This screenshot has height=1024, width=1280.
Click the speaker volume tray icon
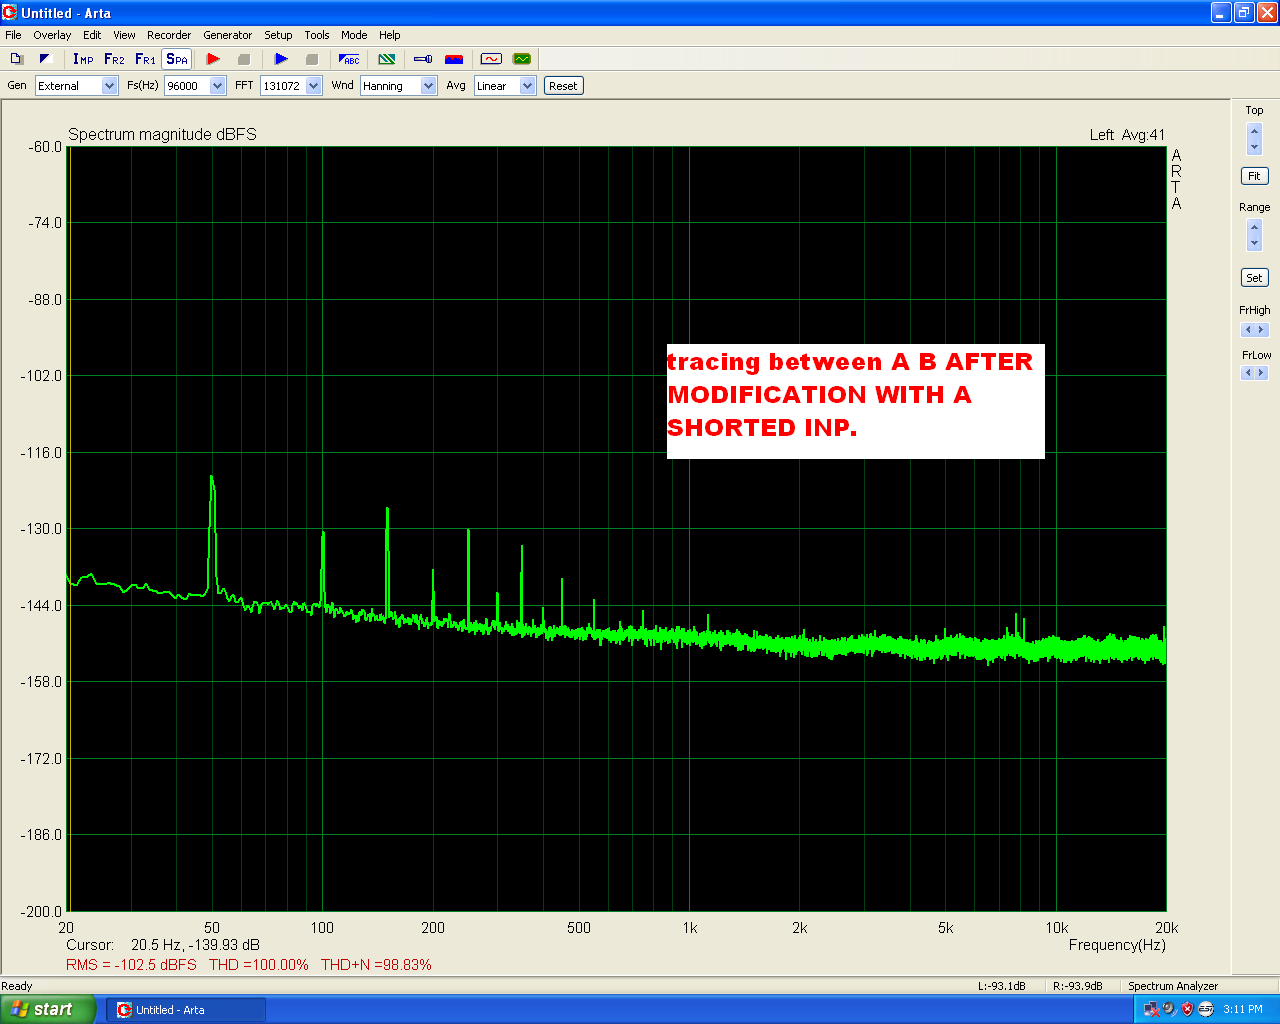click(1169, 1009)
